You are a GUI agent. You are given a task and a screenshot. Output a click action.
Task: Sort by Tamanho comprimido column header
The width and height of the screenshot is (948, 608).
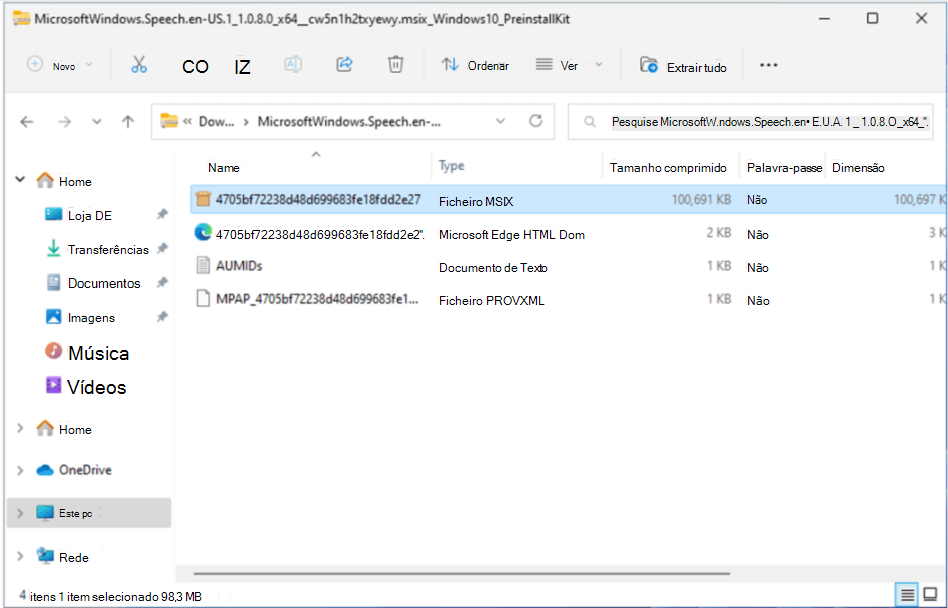[x=668, y=168]
